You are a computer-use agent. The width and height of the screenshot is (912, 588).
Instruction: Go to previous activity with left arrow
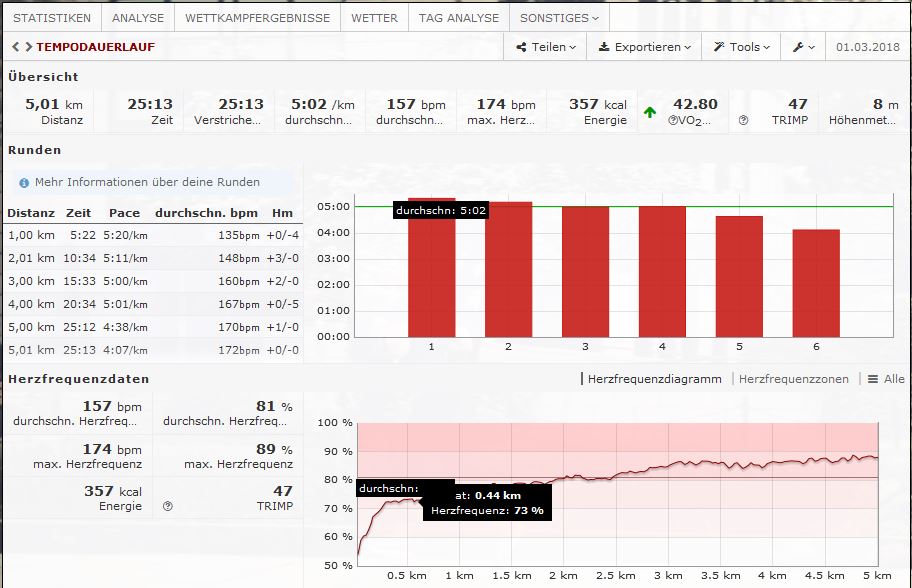pyautogui.click(x=15, y=47)
